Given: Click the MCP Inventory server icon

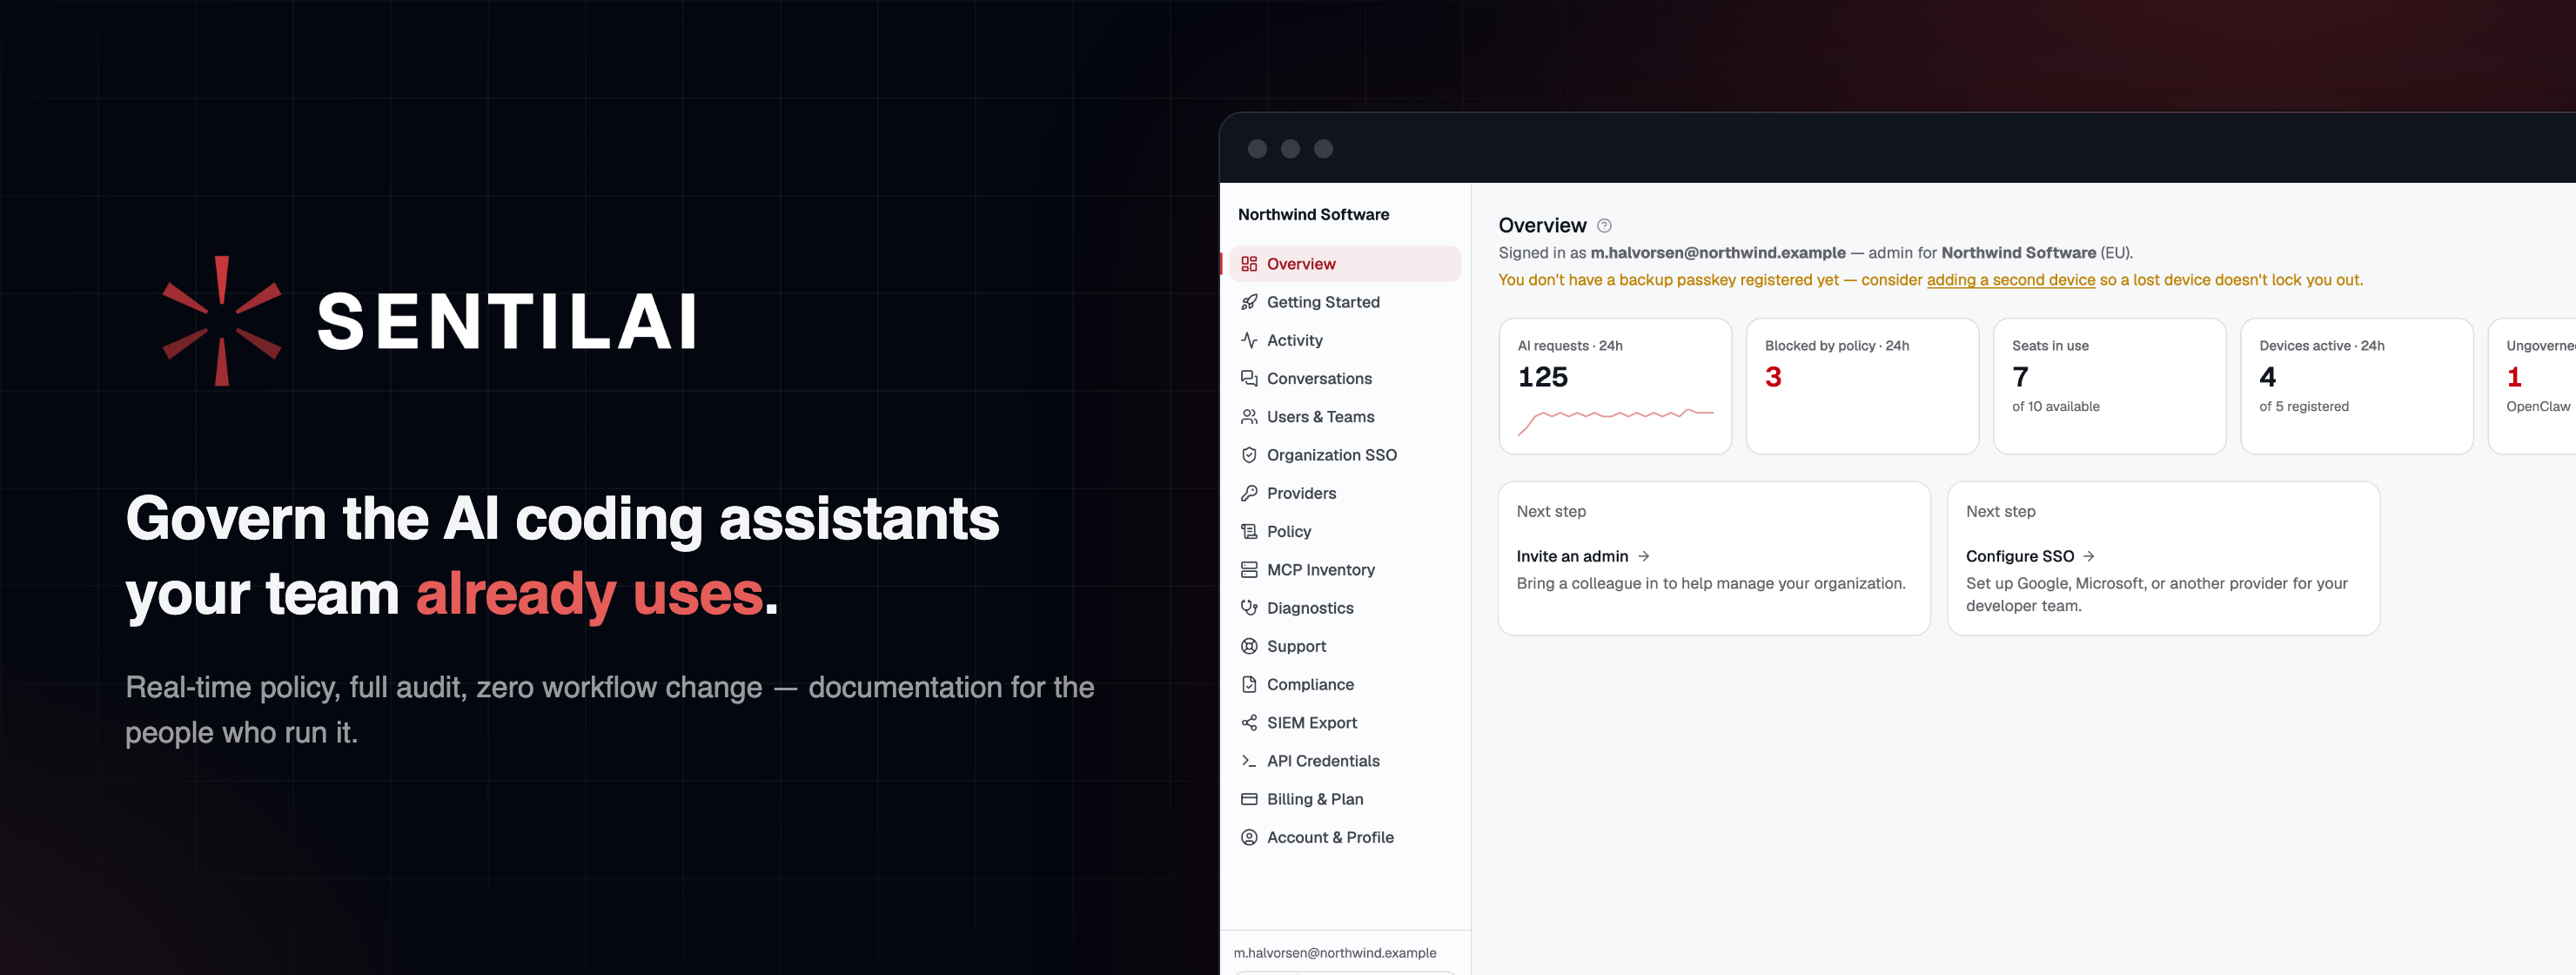Looking at the screenshot, I should (1249, 570).
